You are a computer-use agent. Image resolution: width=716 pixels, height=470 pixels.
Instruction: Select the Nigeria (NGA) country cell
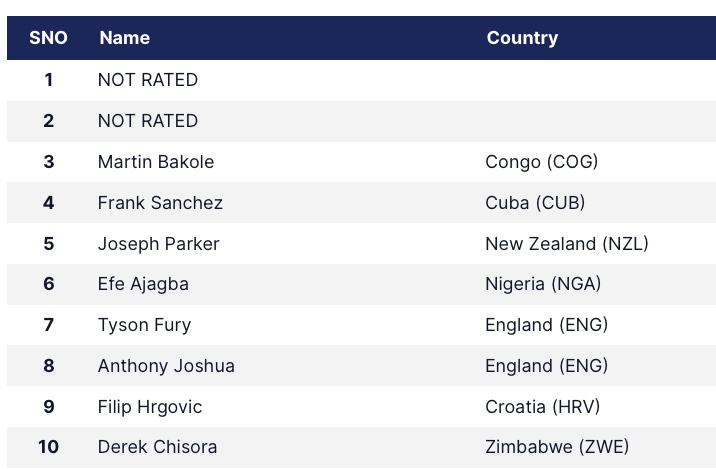point(543,284)
